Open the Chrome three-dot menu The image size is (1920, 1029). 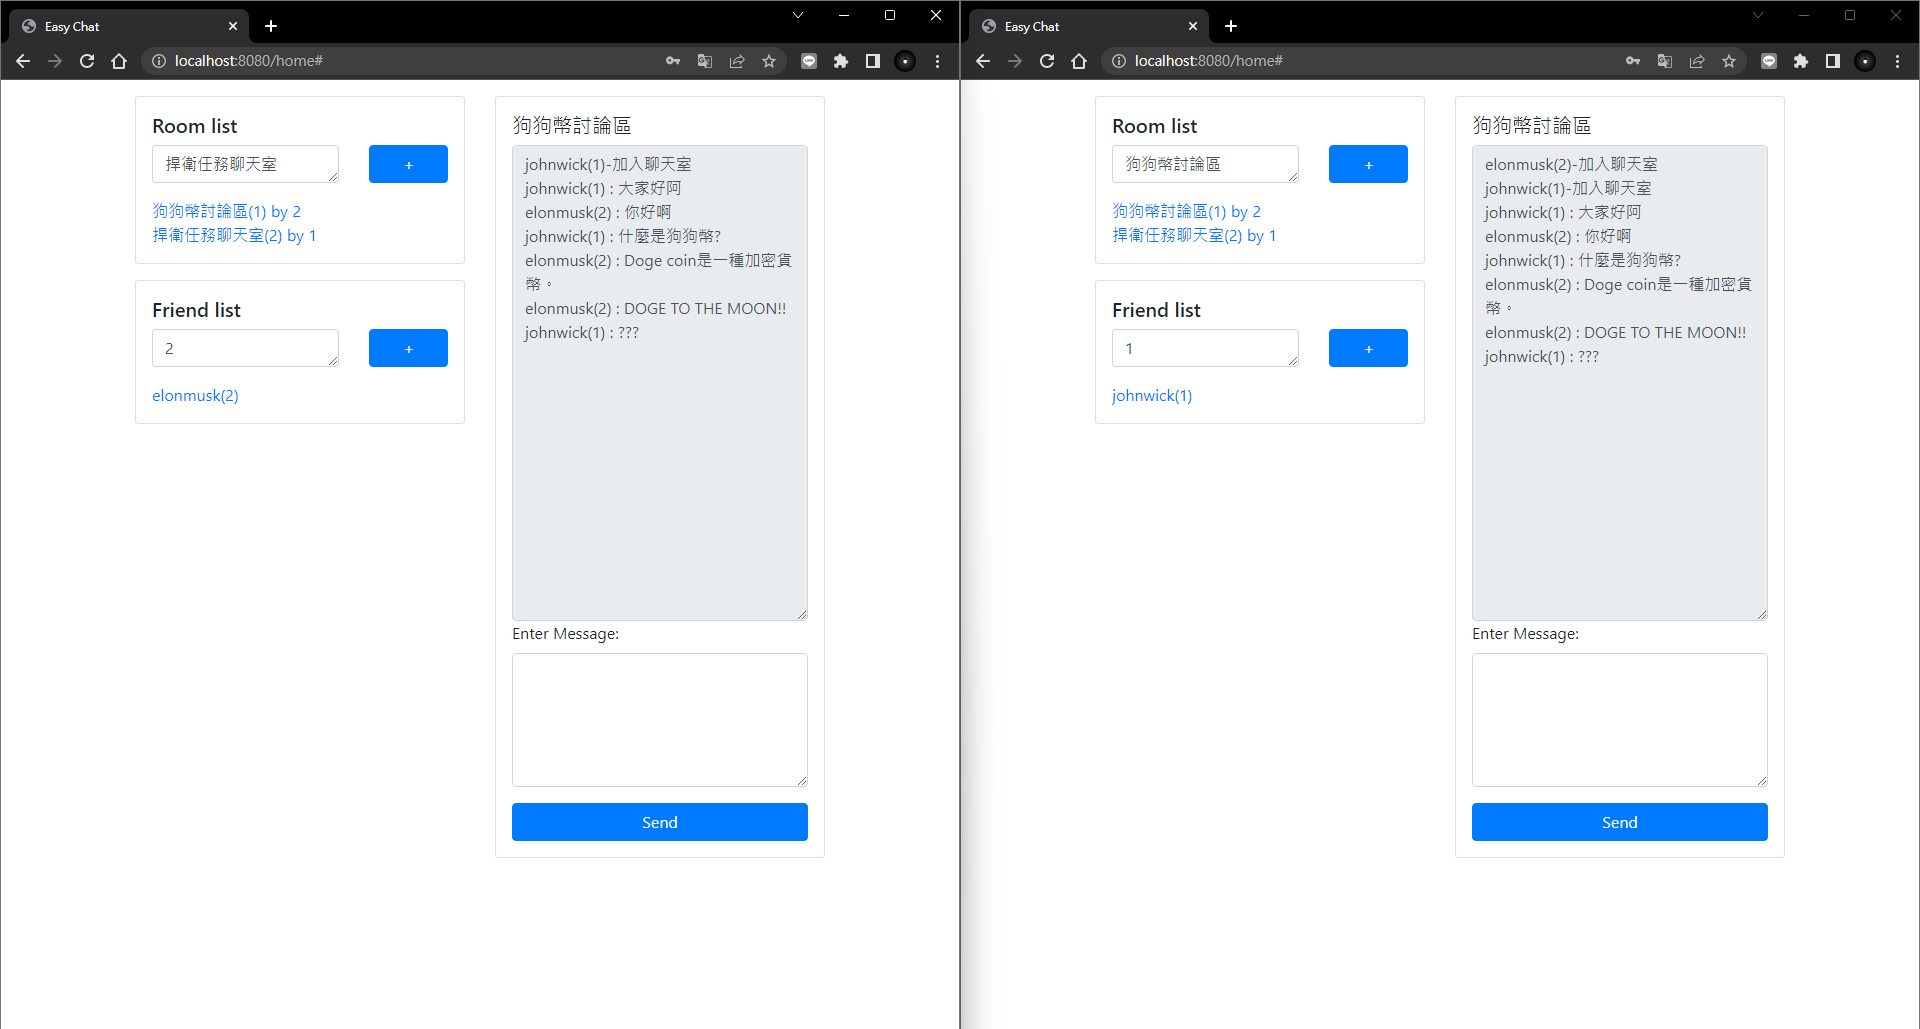(x=938, y=61)
